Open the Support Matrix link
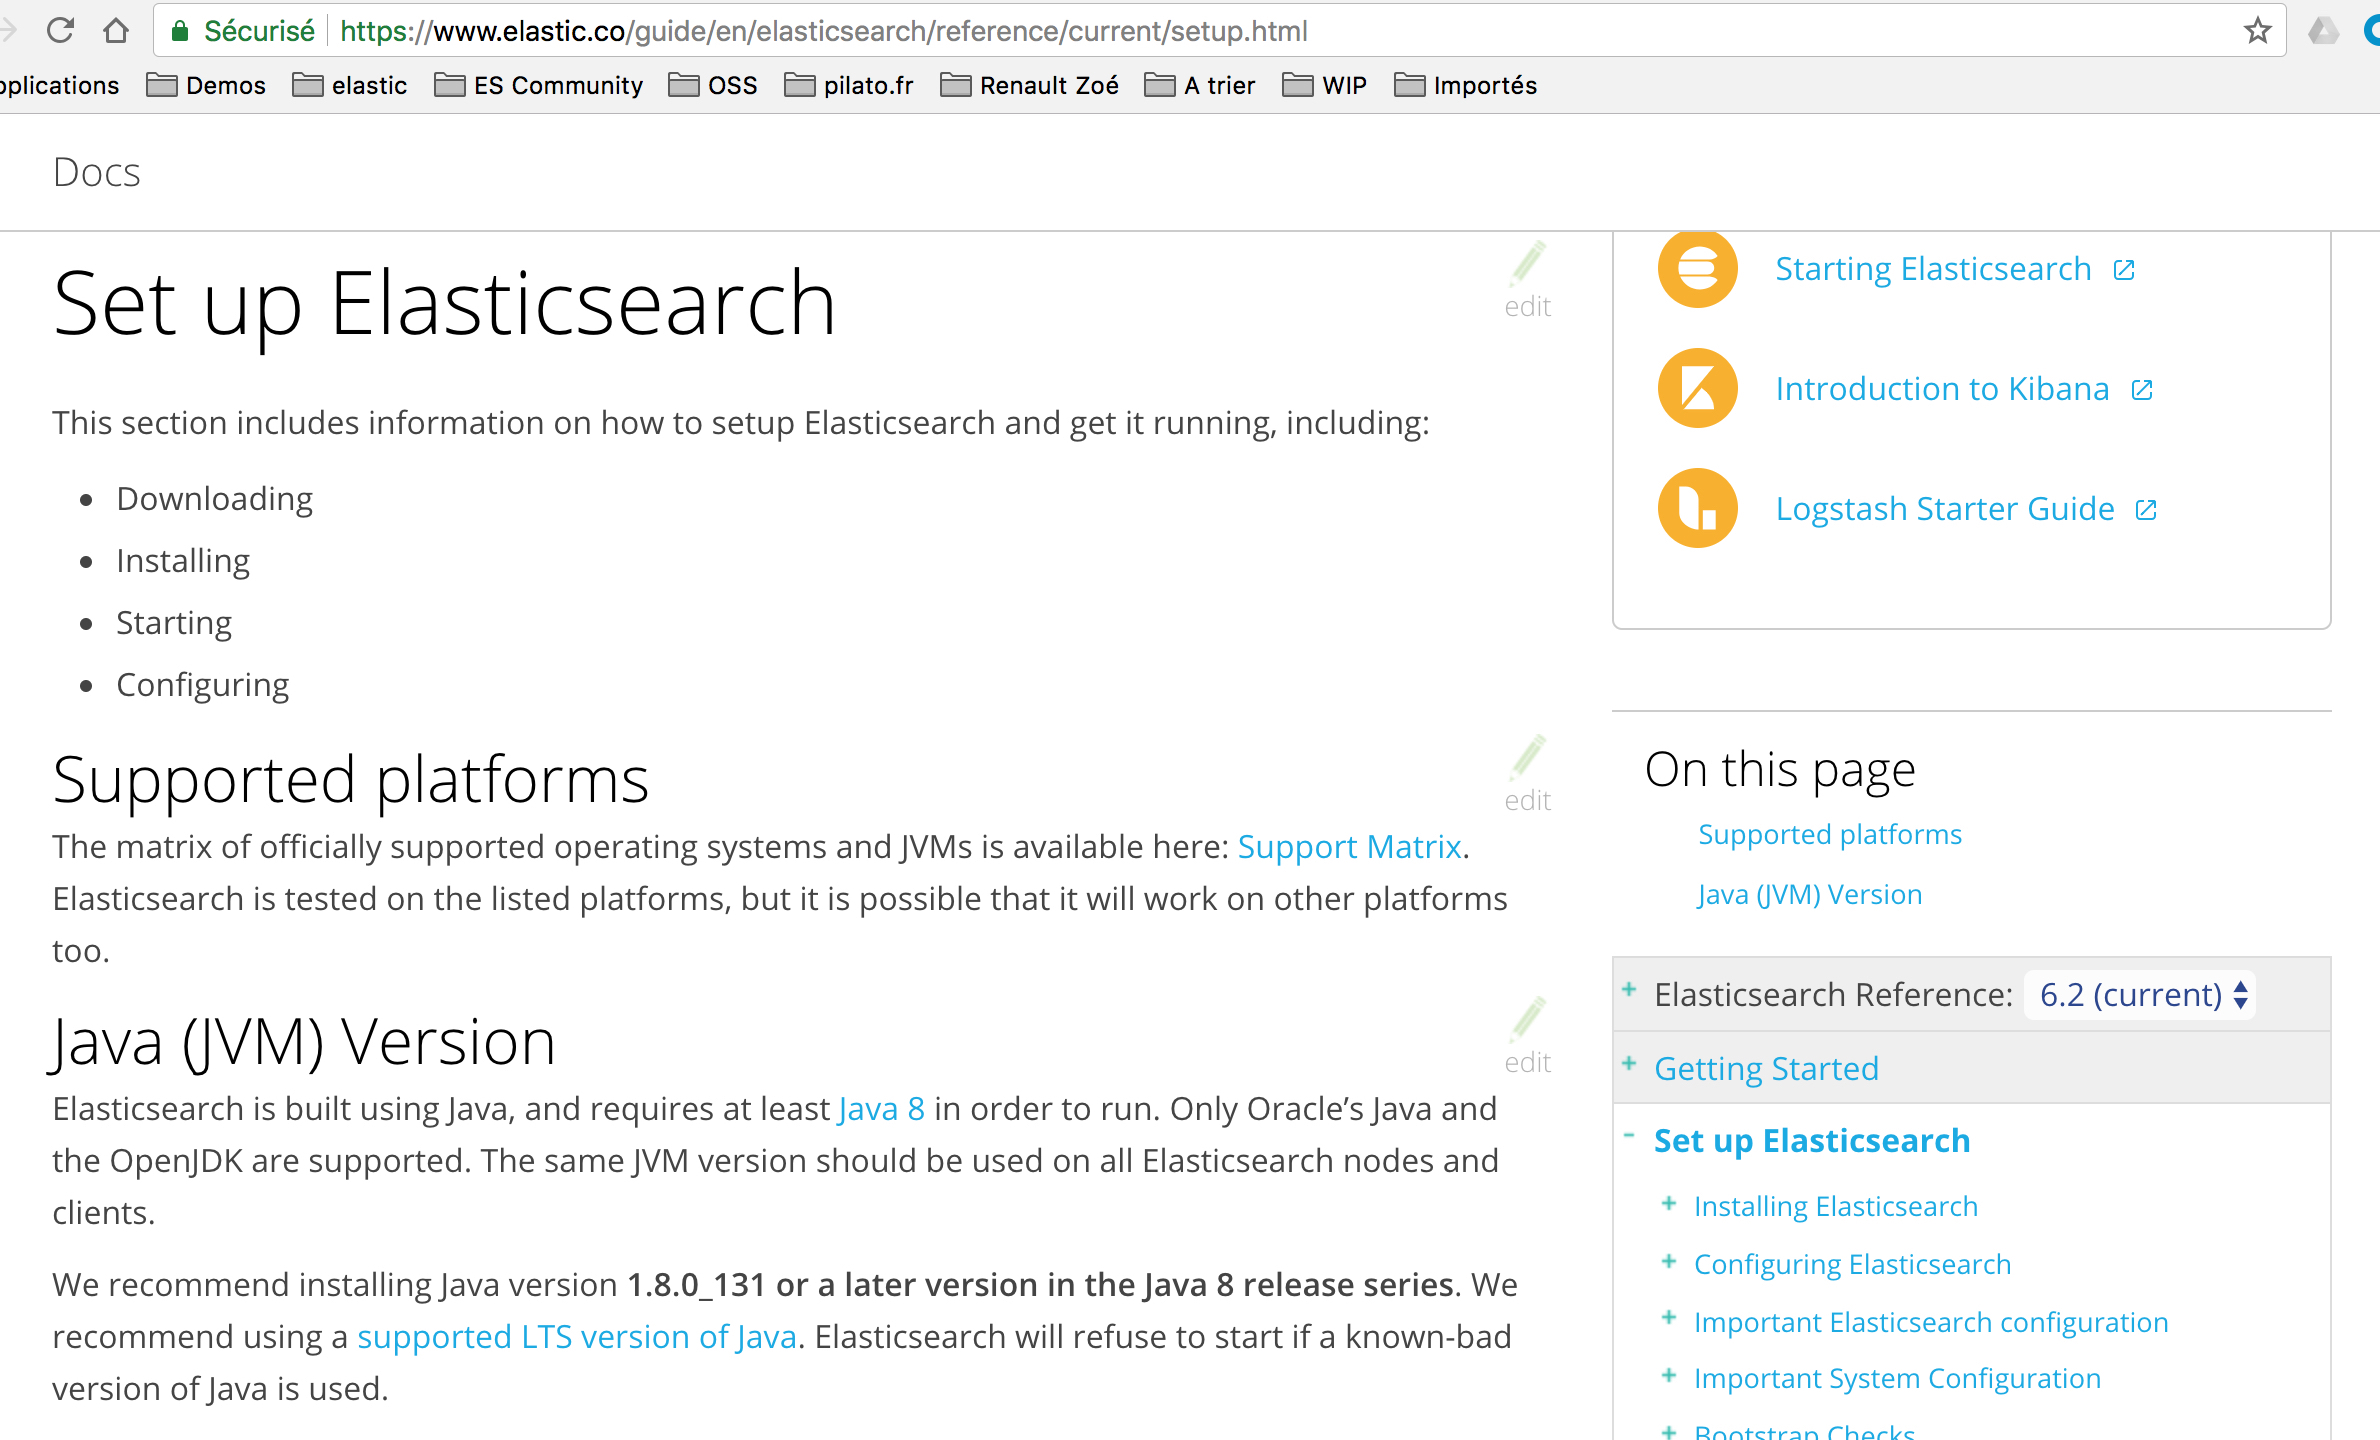Image resolution: width=2380 pixels, height=1440 pixels. click(x=1349, y=847)
